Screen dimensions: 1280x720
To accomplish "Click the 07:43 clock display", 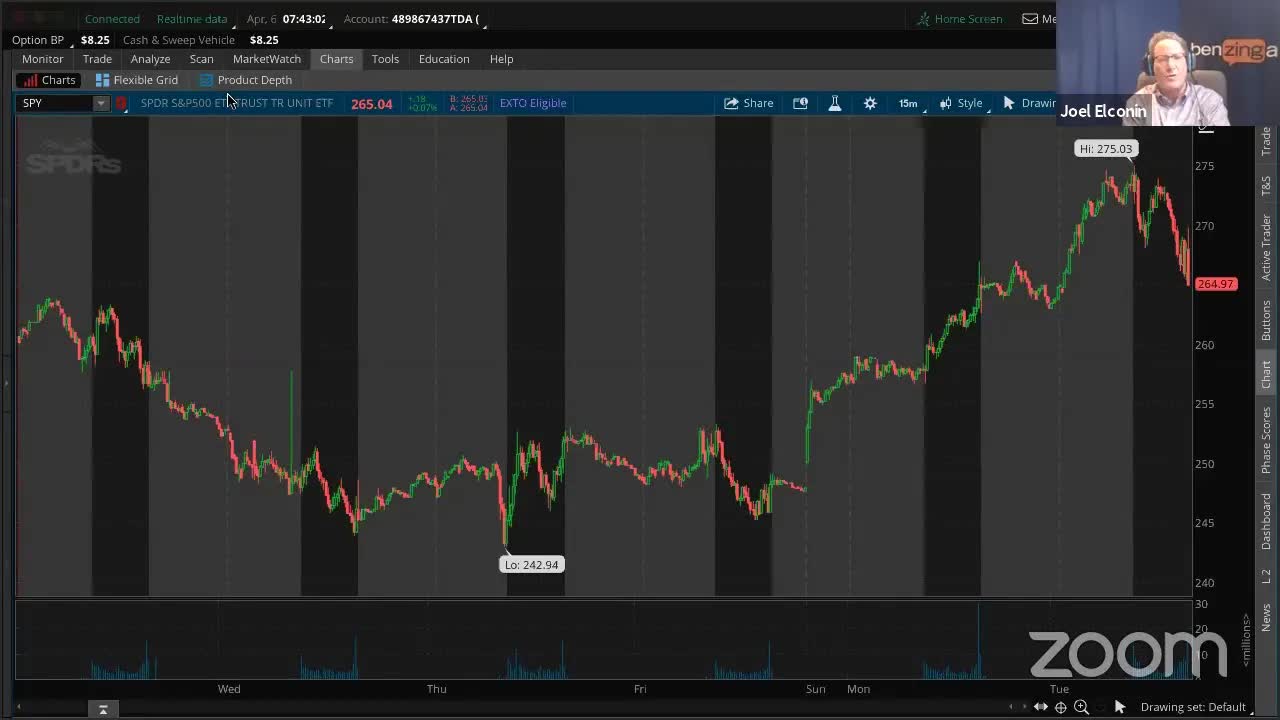I will click(x=304, y=19).
